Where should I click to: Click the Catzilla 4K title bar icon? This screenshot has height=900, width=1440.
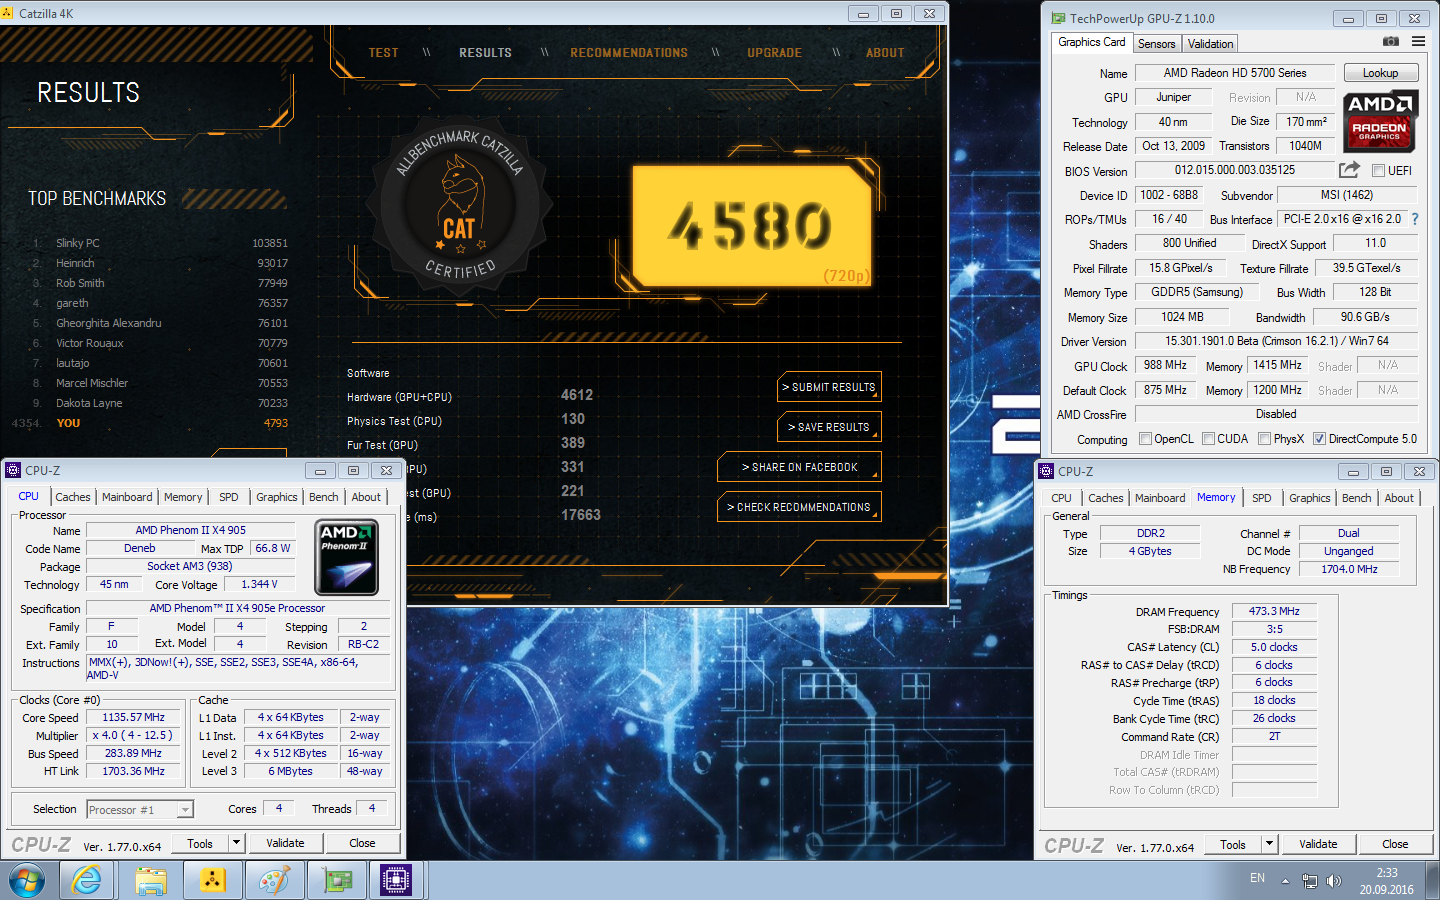9,13
